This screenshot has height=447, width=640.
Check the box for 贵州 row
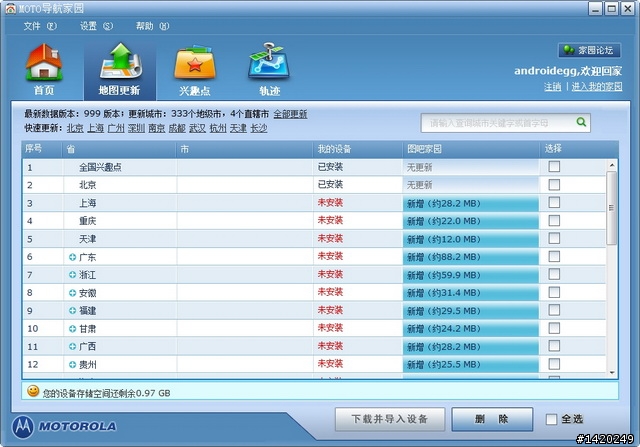tap(554, 364)
